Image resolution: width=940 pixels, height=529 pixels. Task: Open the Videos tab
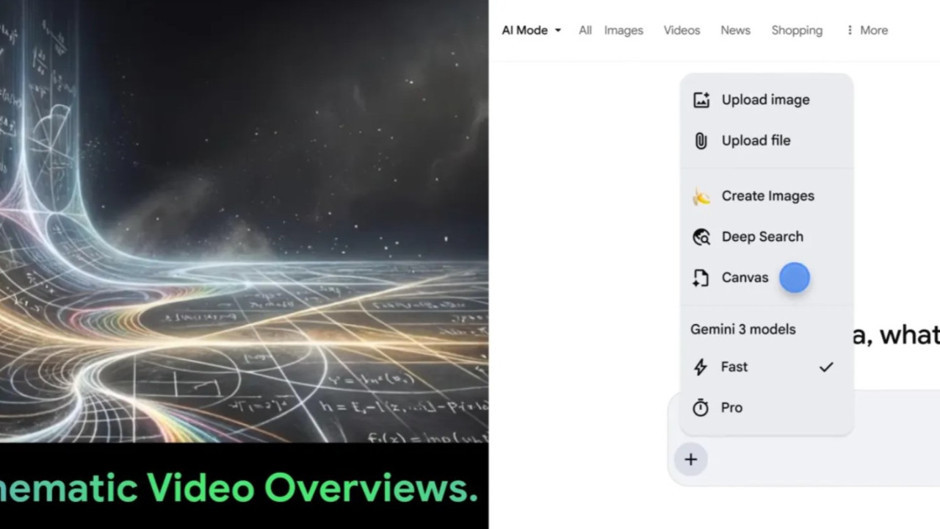682,30
